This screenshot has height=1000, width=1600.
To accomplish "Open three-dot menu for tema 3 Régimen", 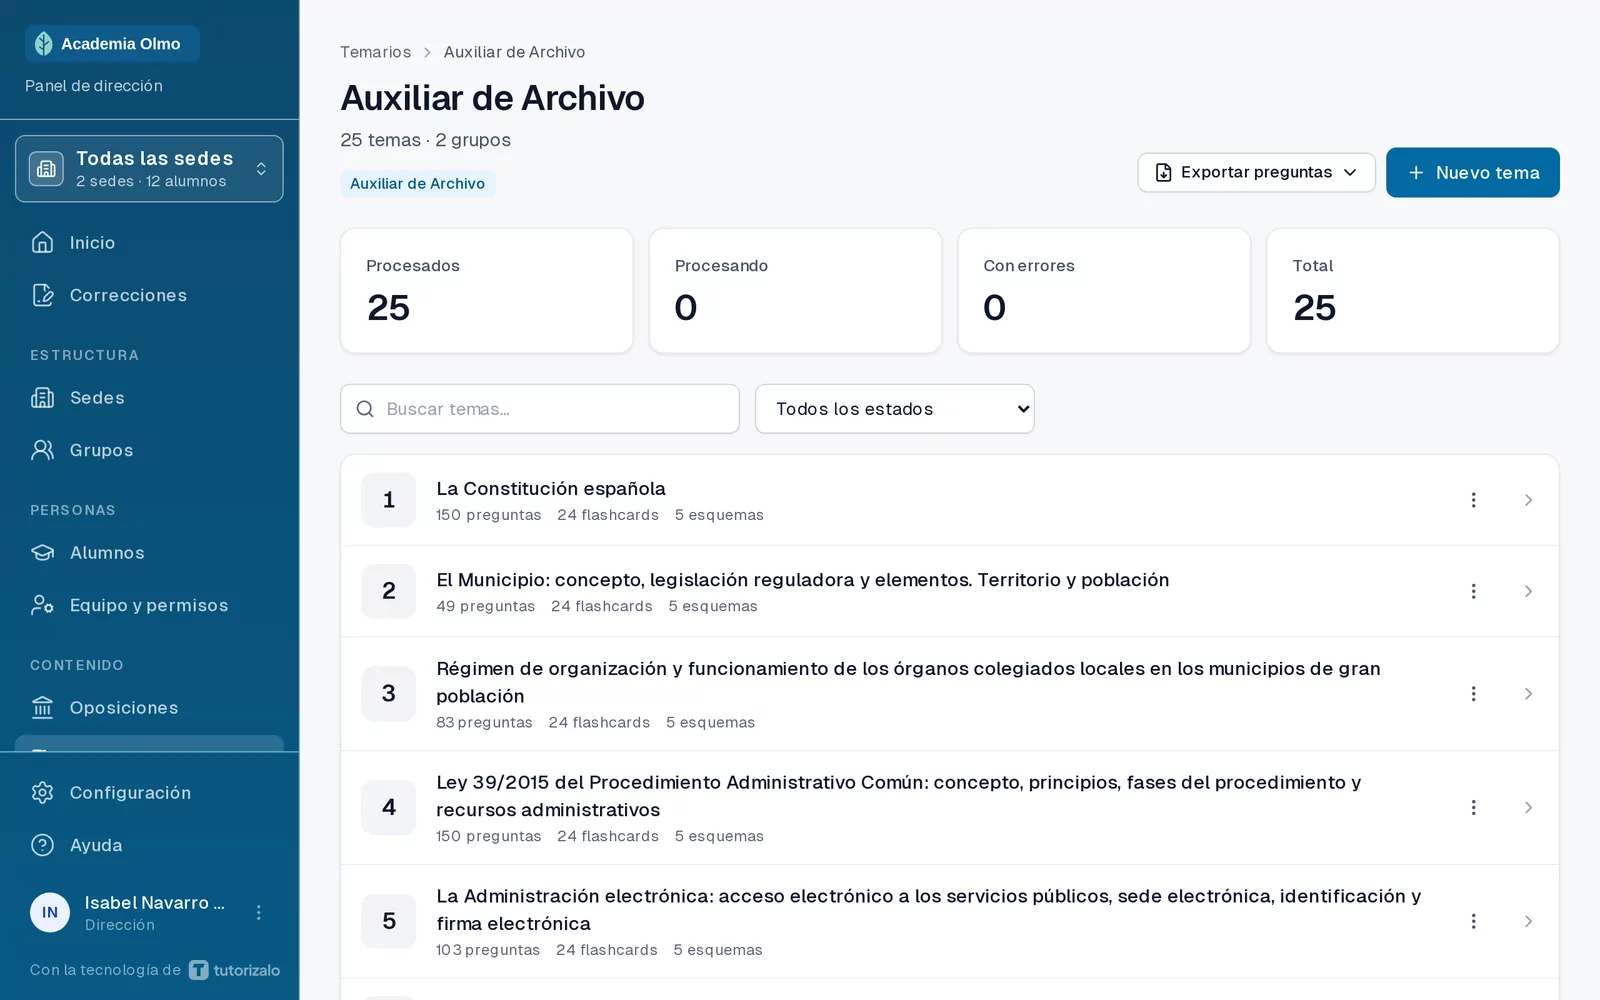I will [1473, 694].
